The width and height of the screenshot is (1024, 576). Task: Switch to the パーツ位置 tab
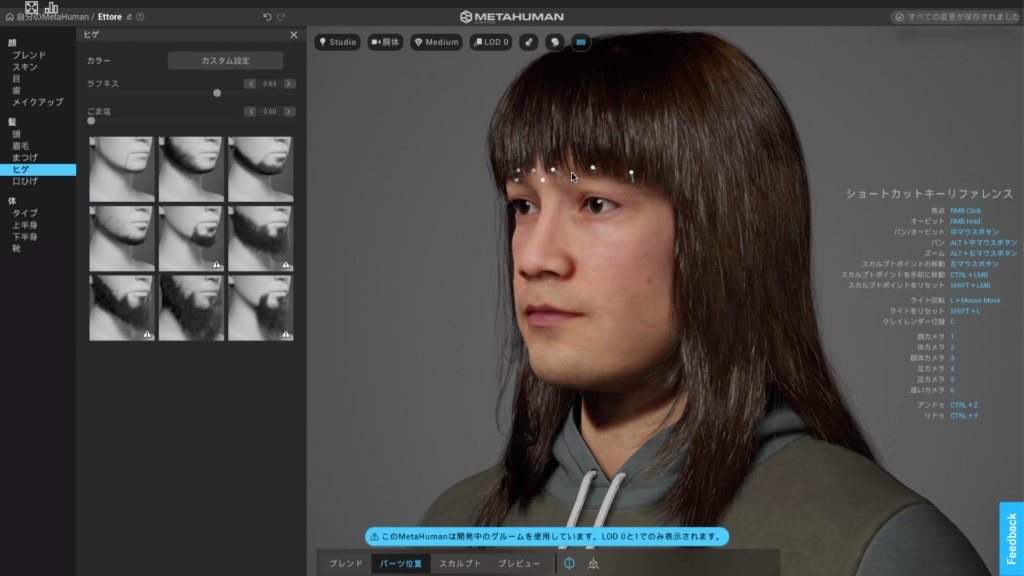[400, 563]
